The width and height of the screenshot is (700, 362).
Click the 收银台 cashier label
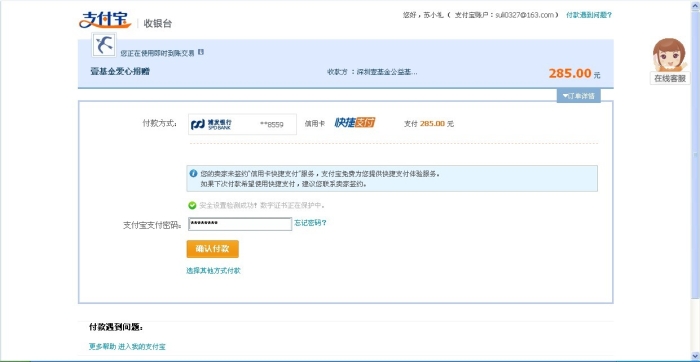[158, 24]
